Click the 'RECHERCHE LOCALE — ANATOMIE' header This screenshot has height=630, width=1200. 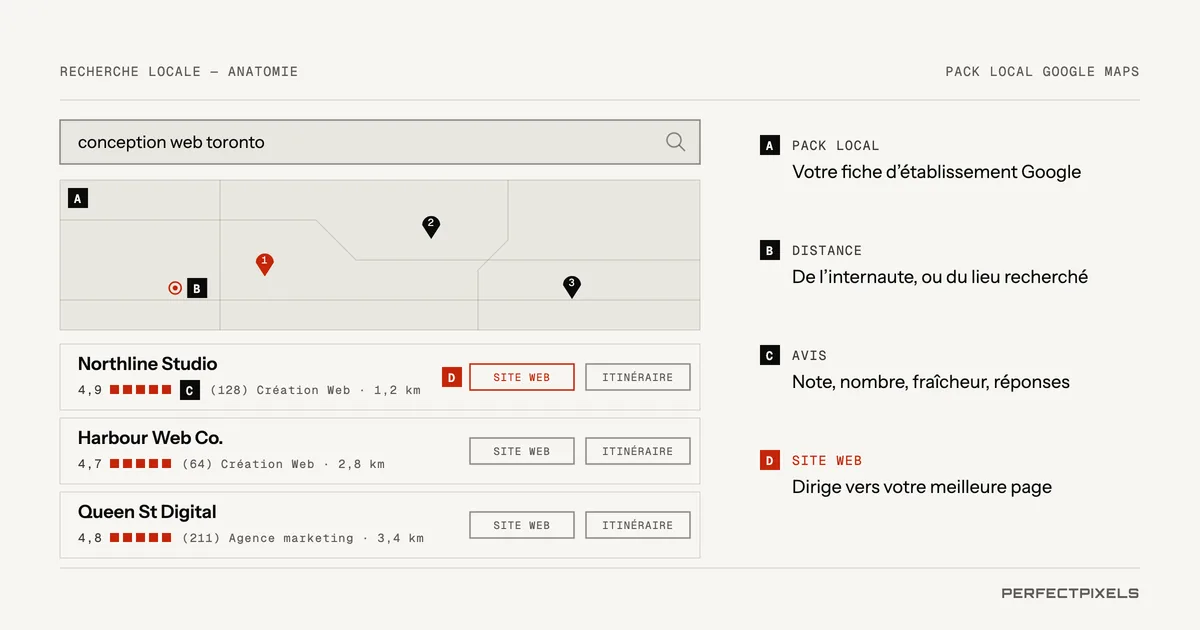coord(179,71)
